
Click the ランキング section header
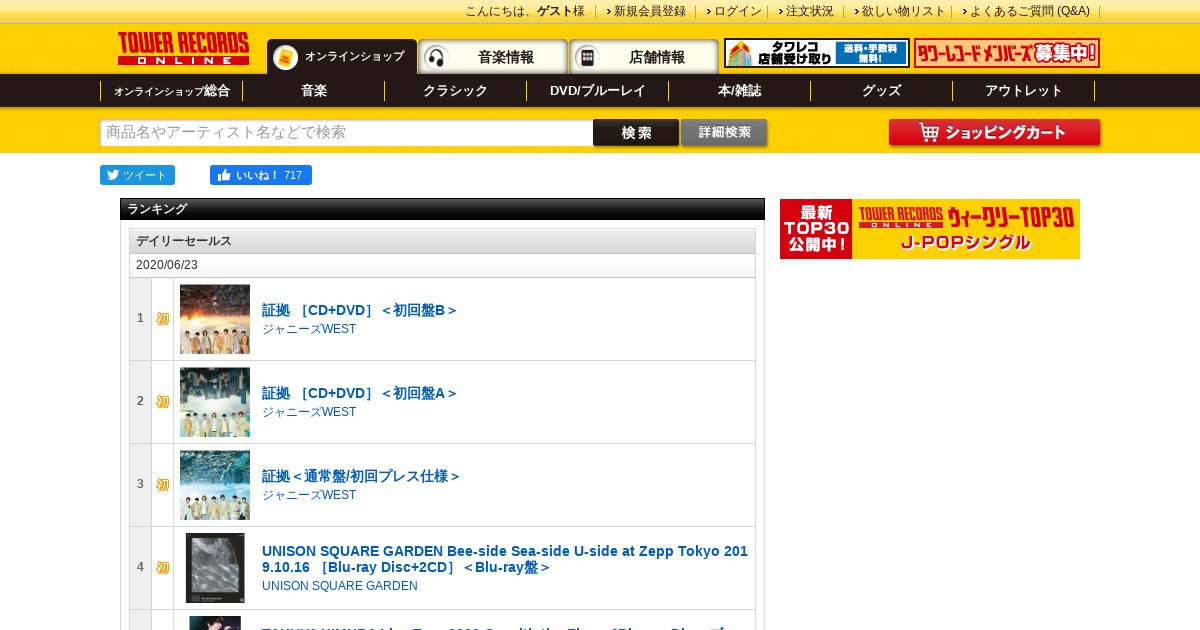[x=442, y=209]
